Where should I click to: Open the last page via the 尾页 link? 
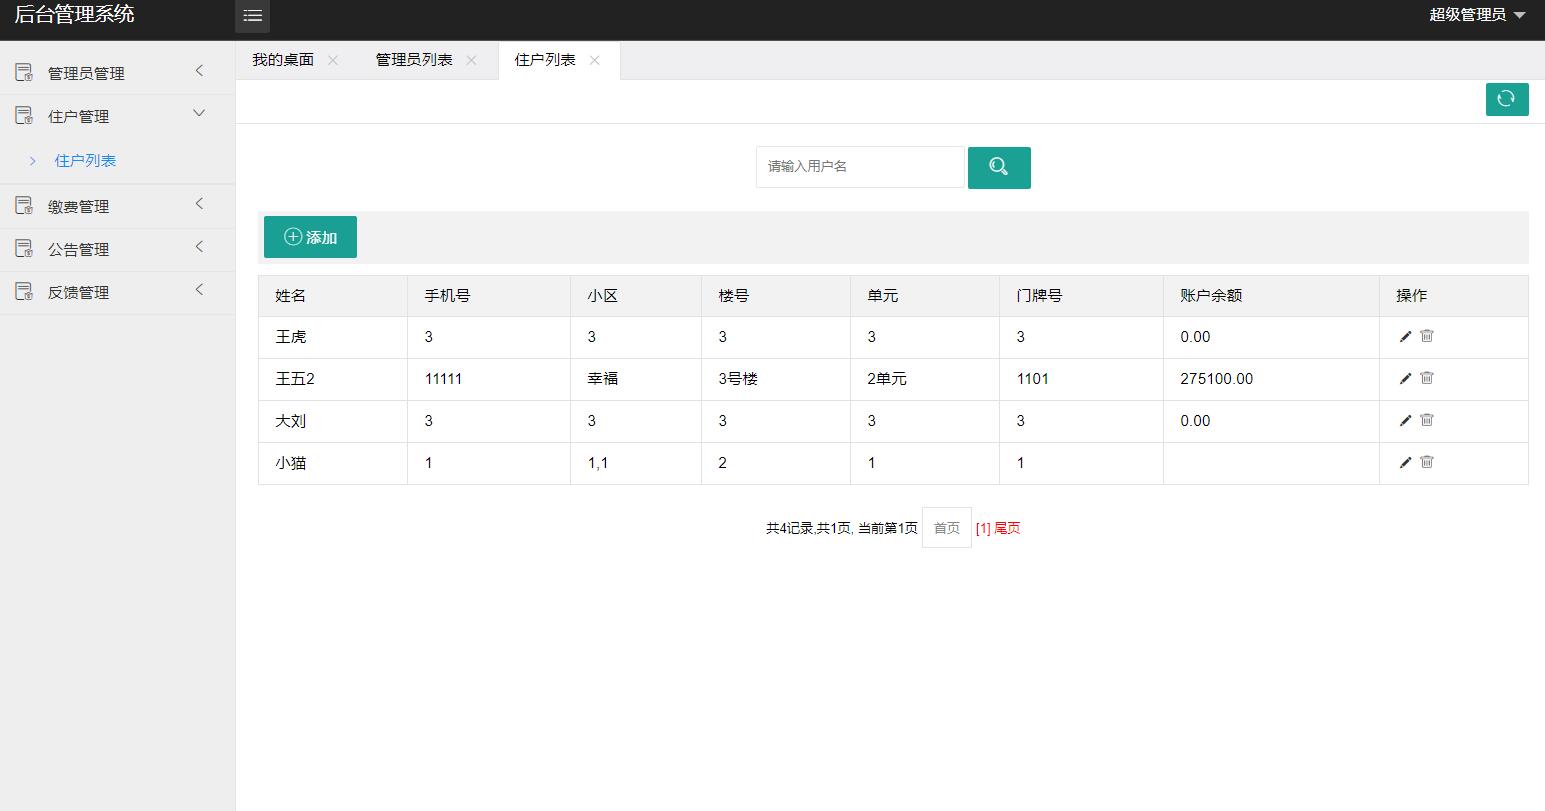(x=1005, y=527)
